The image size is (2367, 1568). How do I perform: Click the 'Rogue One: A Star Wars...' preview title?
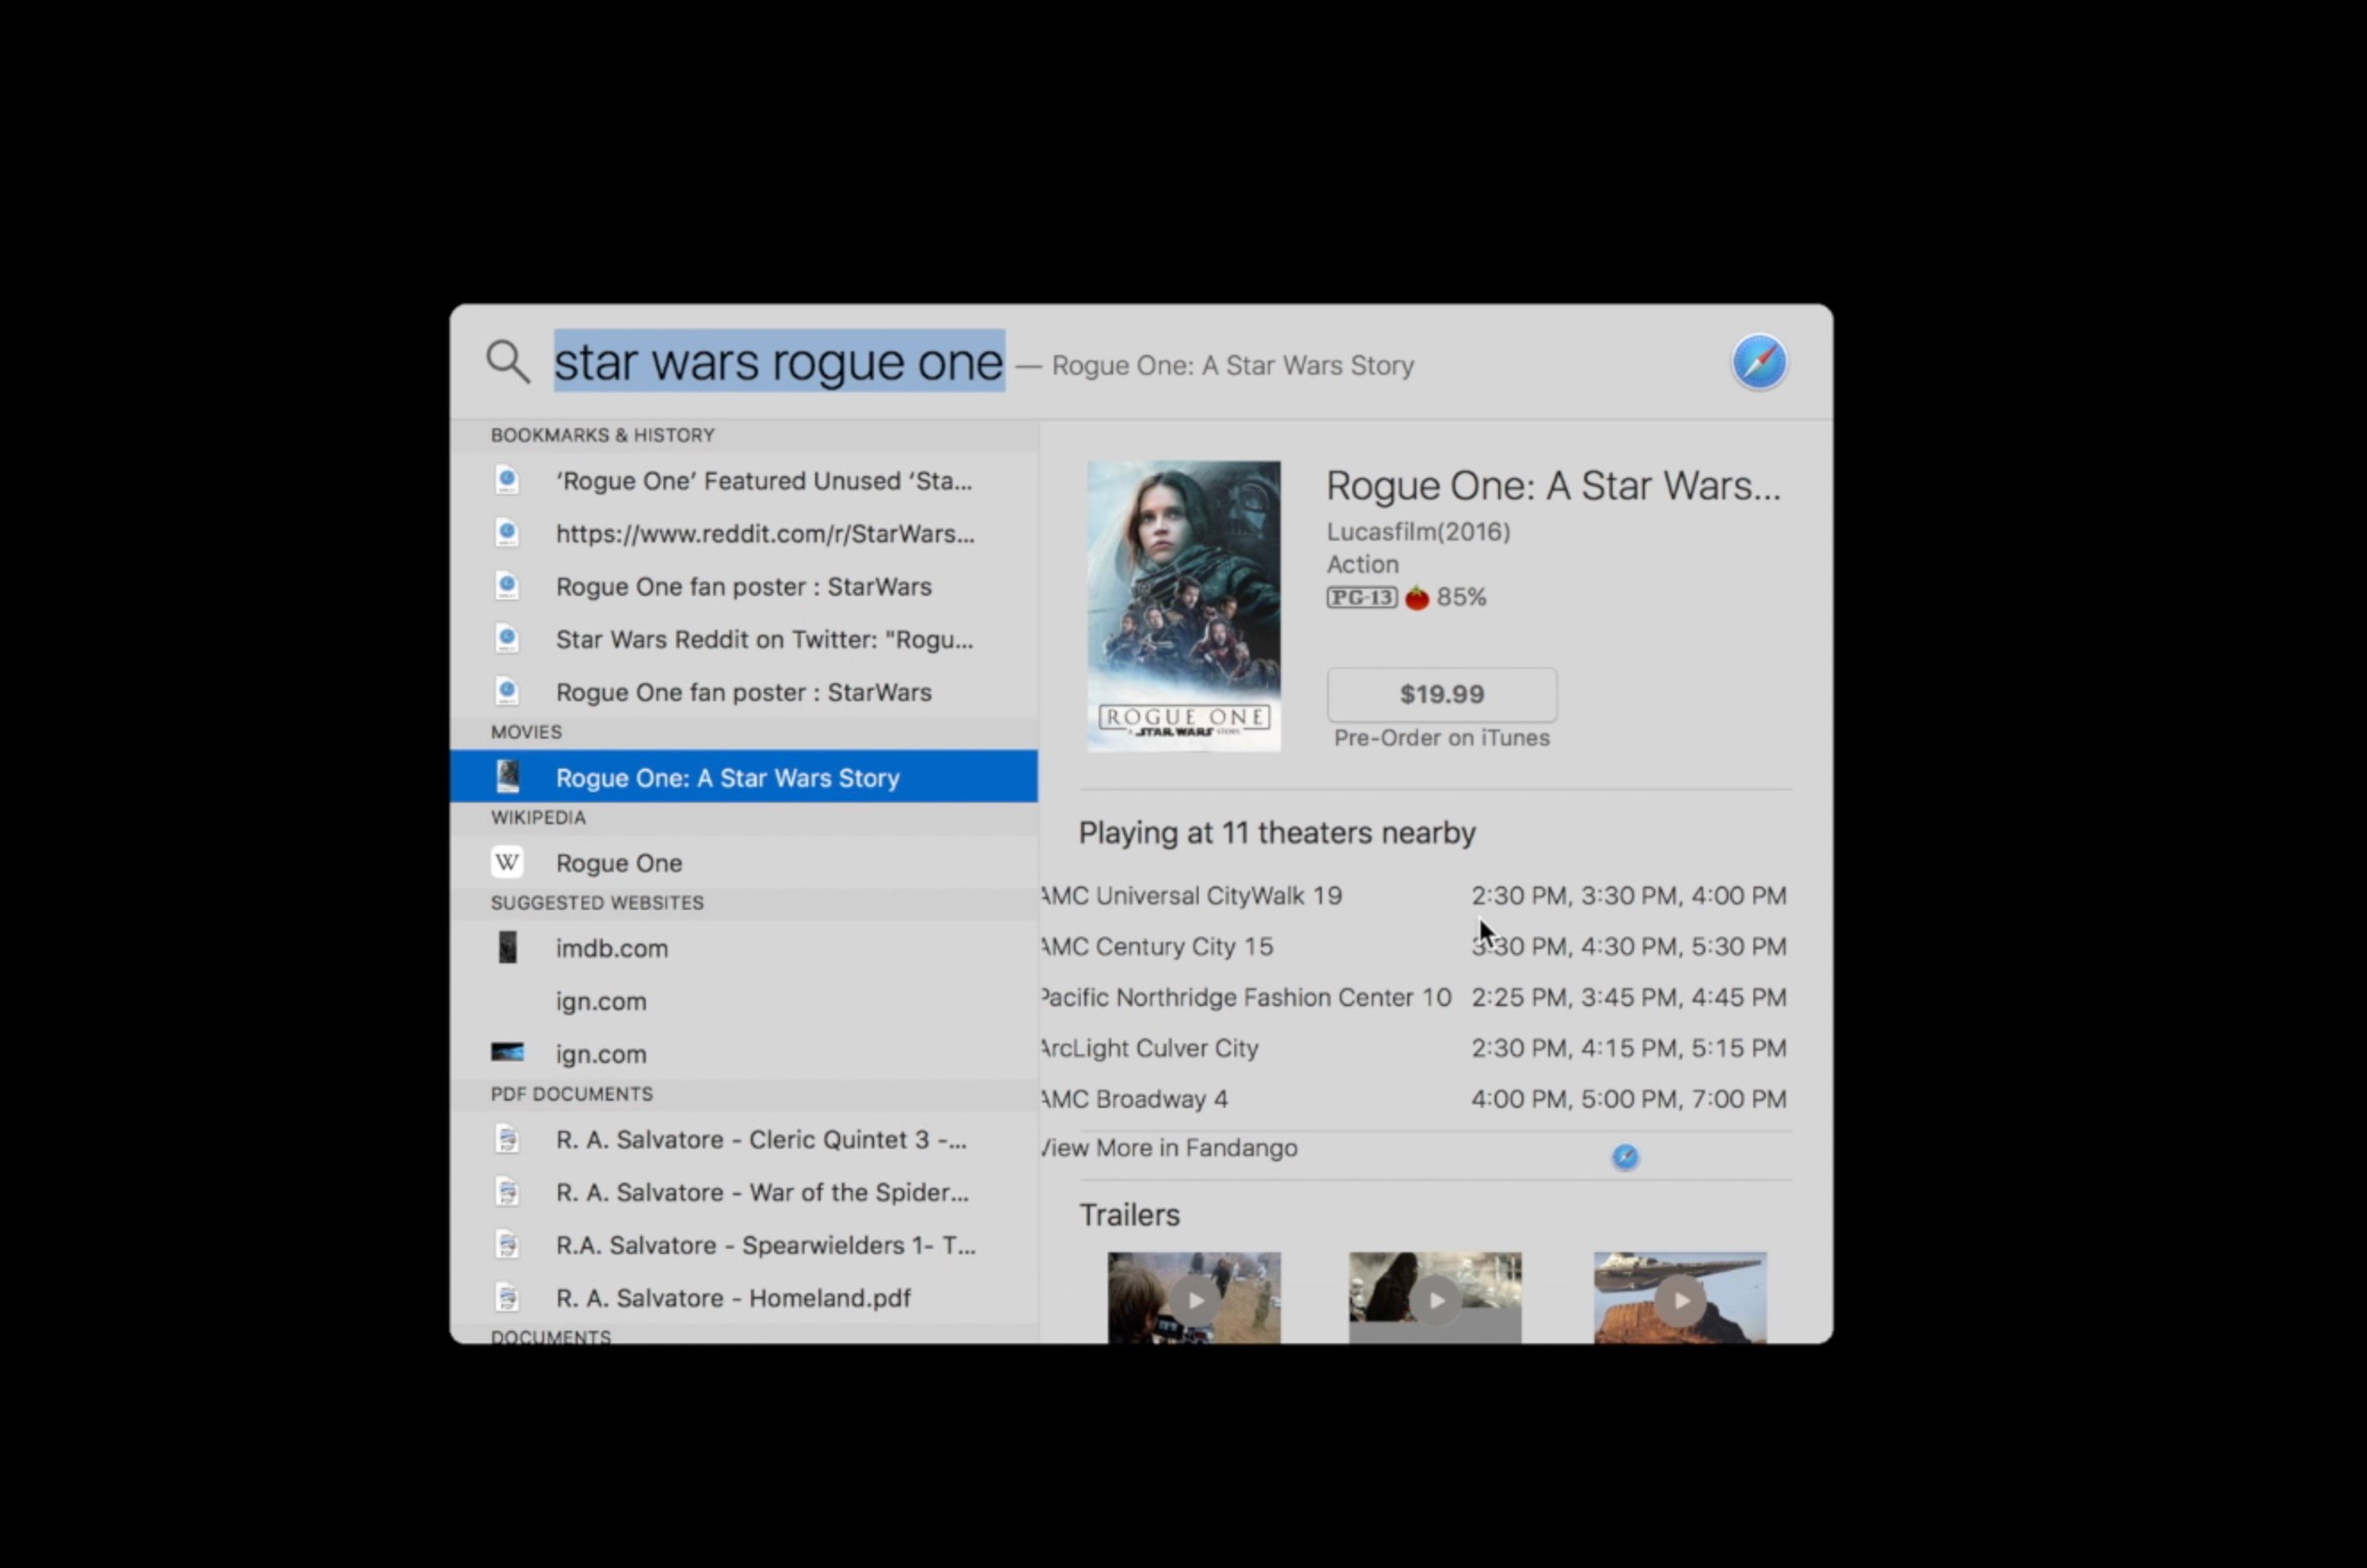coord(1553,486)
